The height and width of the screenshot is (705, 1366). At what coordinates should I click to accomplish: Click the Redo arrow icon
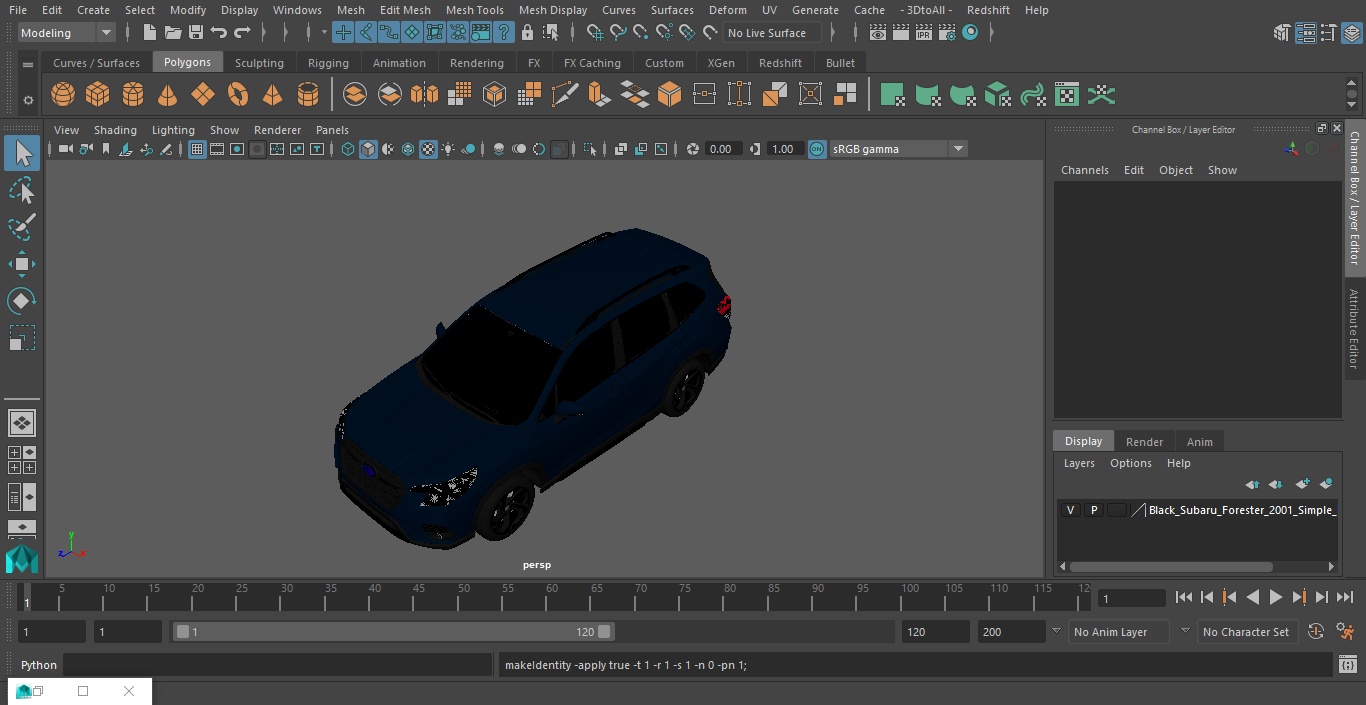point(242,33)
